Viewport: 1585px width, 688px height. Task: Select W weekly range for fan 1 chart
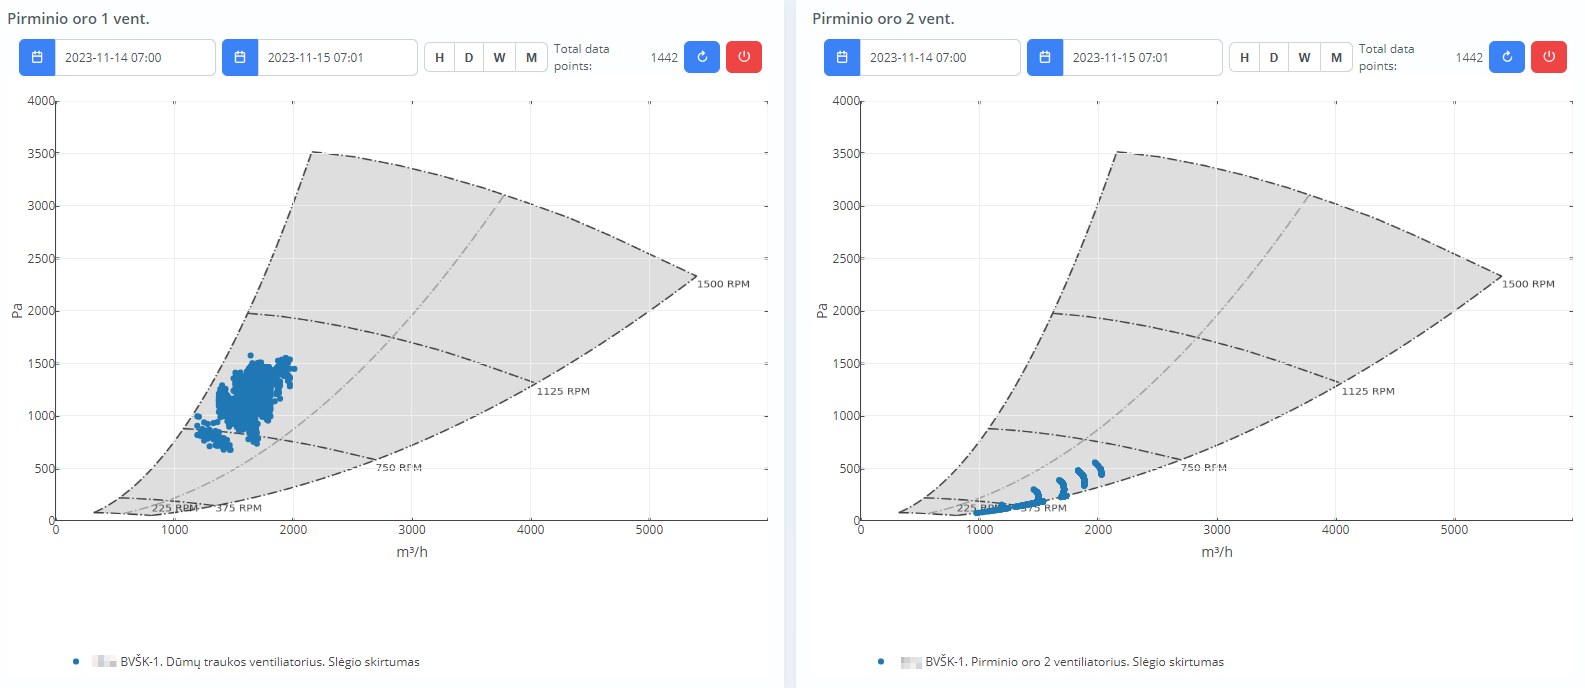[499, 58]
